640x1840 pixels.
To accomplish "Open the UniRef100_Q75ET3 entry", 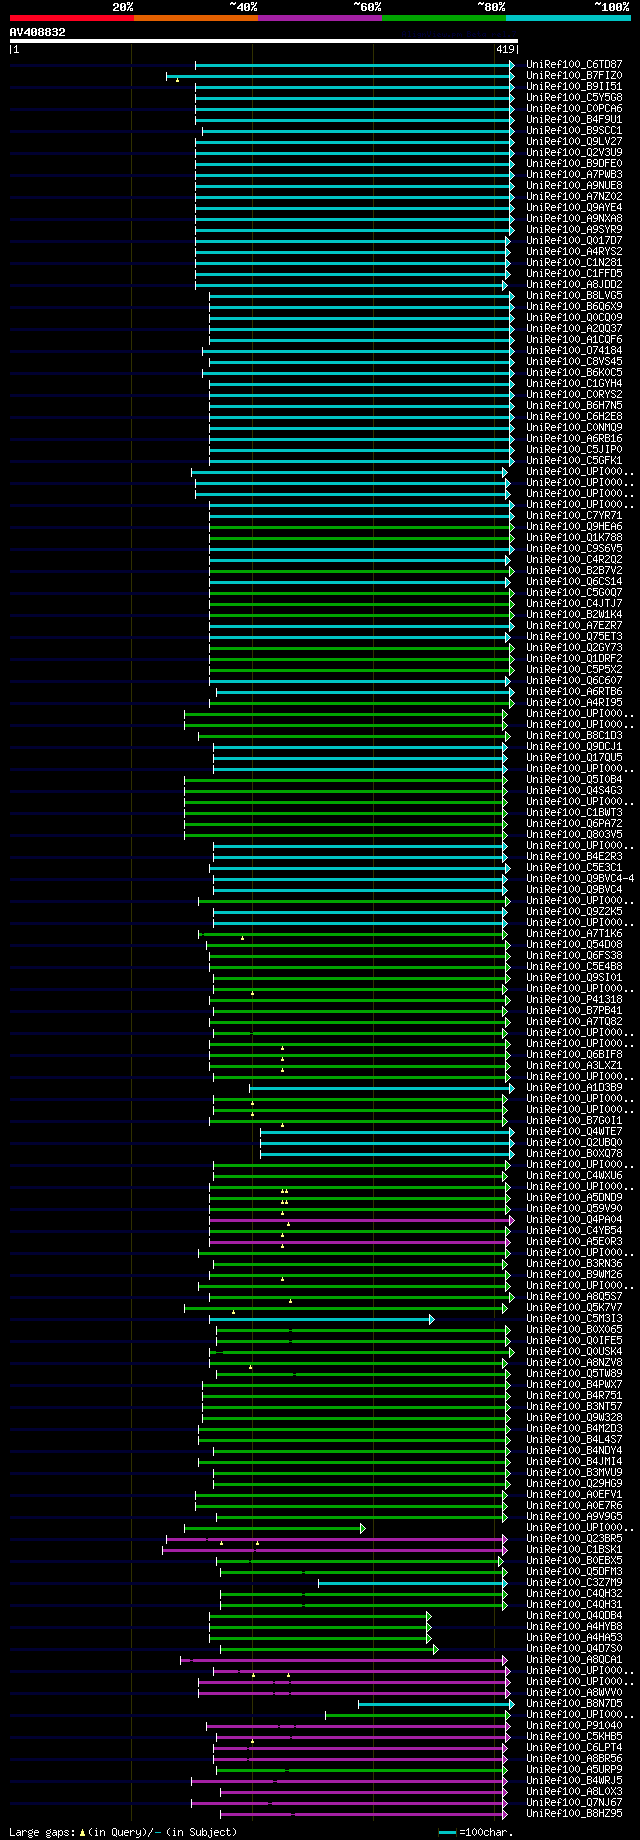I will (574, 637).
